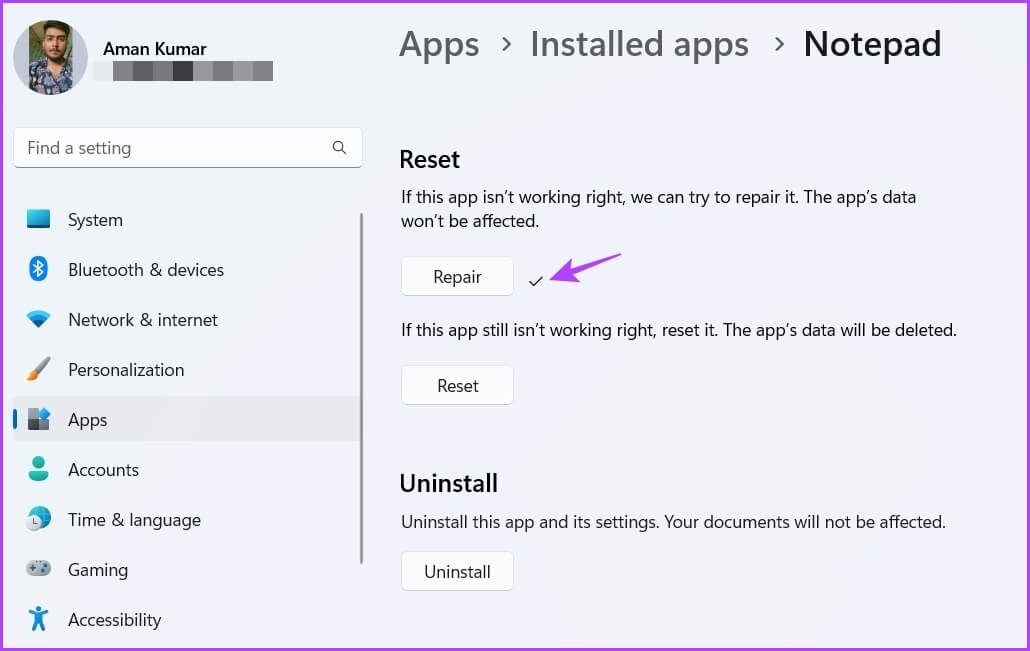The height and width of the screenshot is (651, 1030).
Task: Click the Apps icon in sidebar
Action: [38, 419]
